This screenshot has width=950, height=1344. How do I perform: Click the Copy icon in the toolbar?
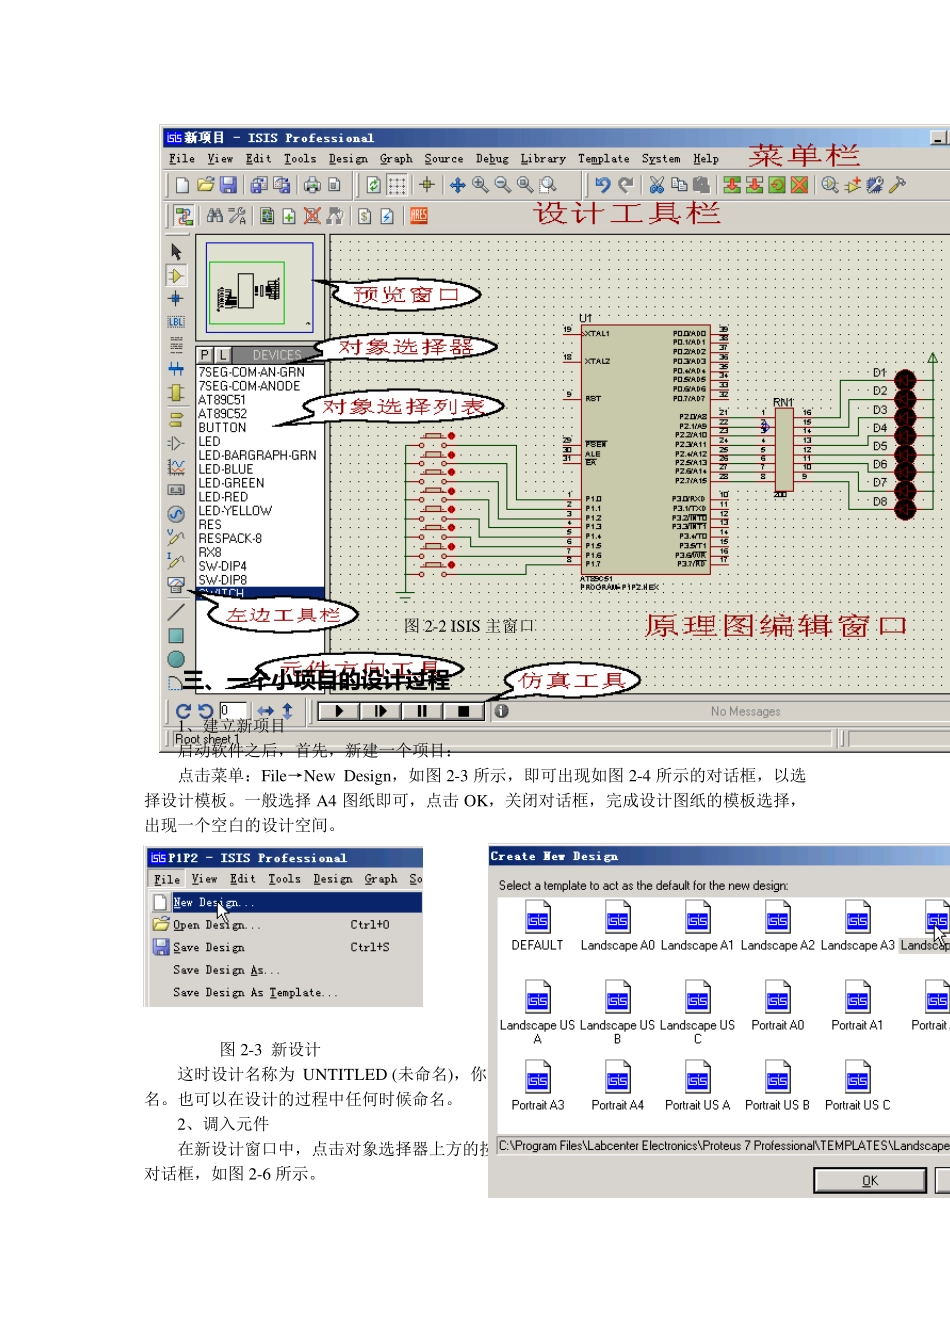point(679,185)
